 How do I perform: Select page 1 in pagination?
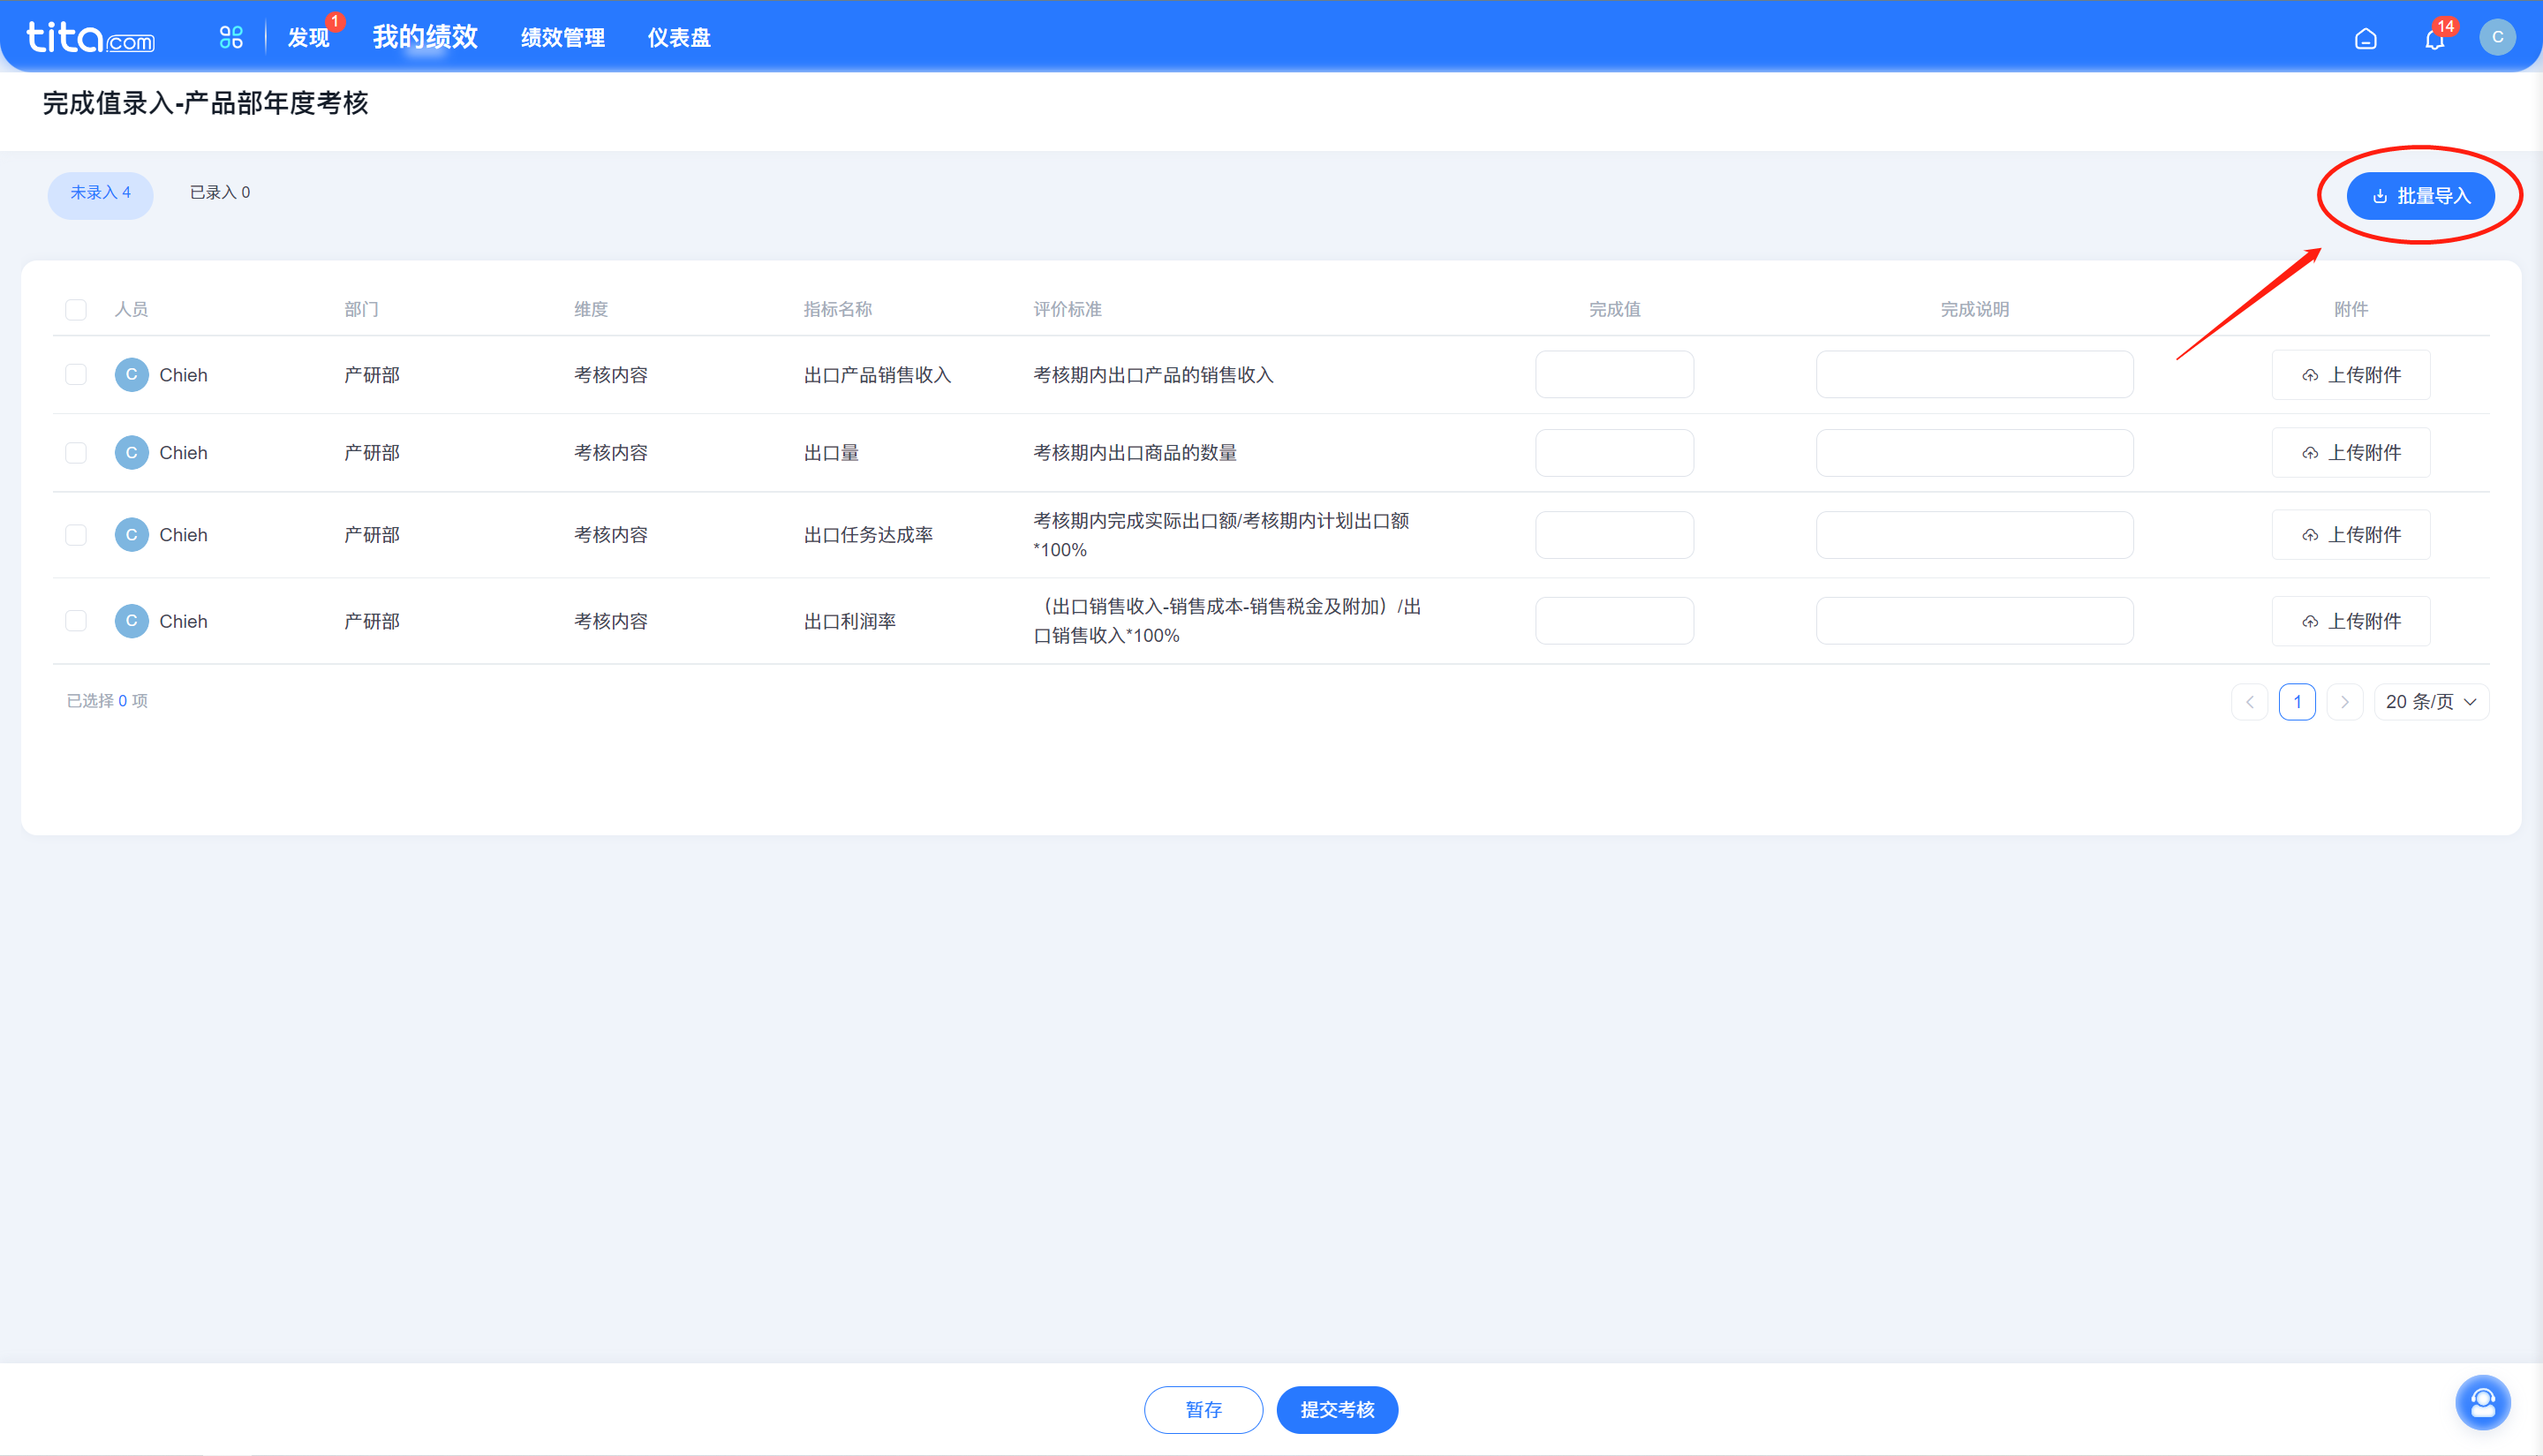pyautogui.click(x=2297, y=701)
